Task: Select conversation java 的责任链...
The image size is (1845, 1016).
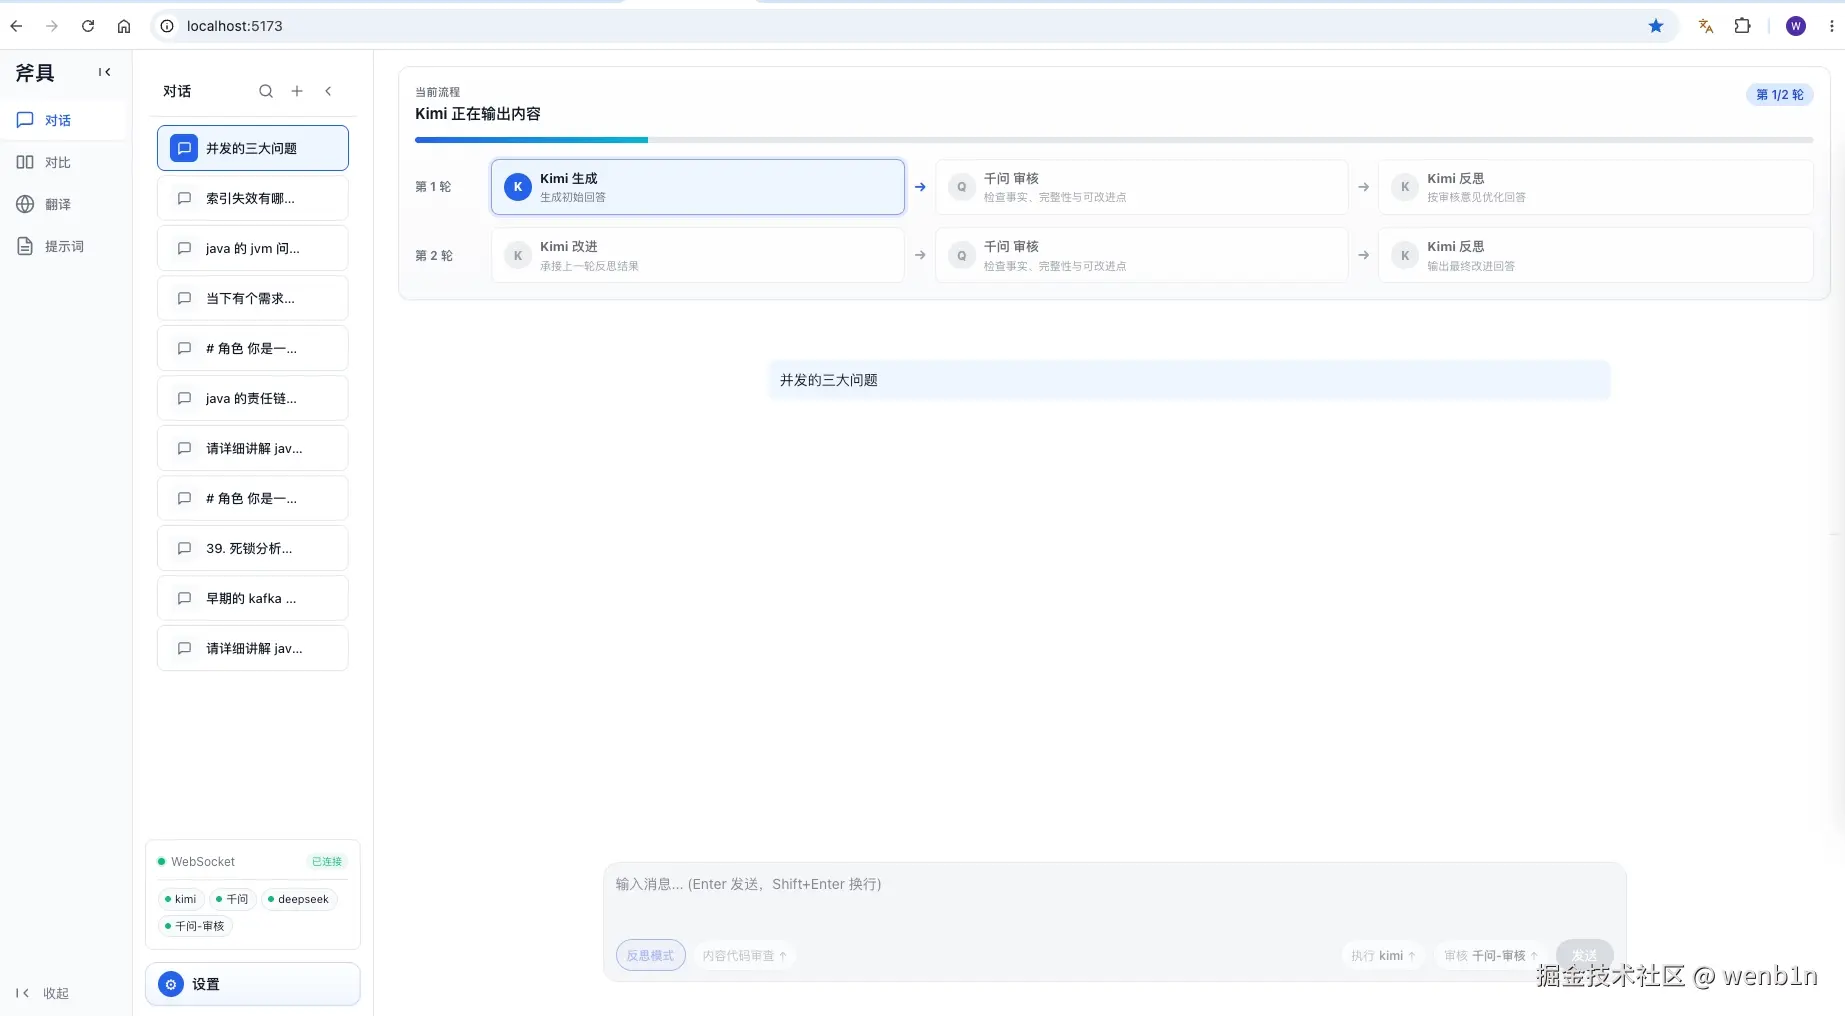Action: (x=253, y=398)
